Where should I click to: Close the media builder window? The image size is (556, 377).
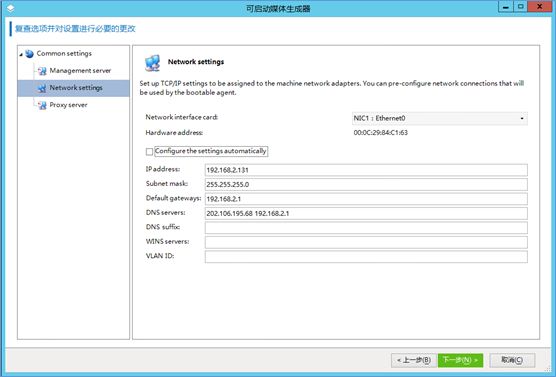(x=540, y=7)
